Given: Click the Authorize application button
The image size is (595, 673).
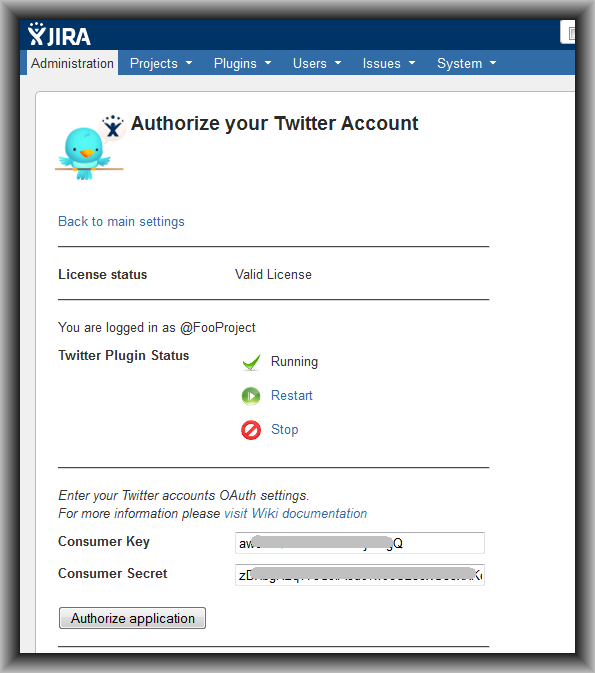Looking at the screenshot, I should coord(132,618).
